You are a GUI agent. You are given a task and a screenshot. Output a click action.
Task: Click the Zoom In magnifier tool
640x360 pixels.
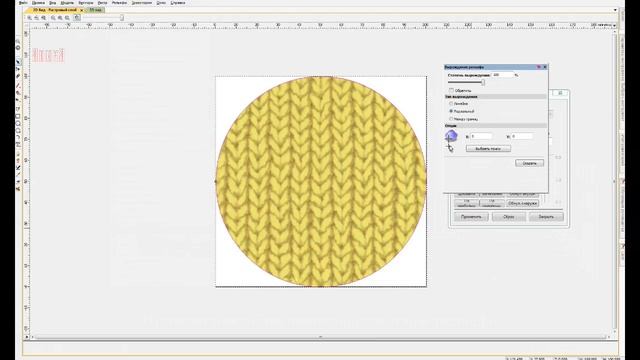(x=29, y=18)
